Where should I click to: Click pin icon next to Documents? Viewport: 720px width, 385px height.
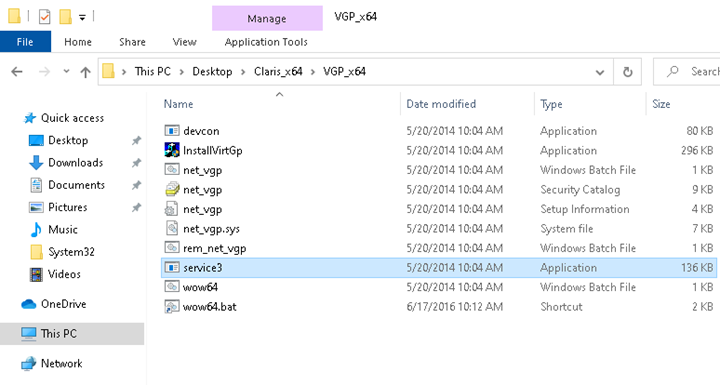(x=136, y=185)
